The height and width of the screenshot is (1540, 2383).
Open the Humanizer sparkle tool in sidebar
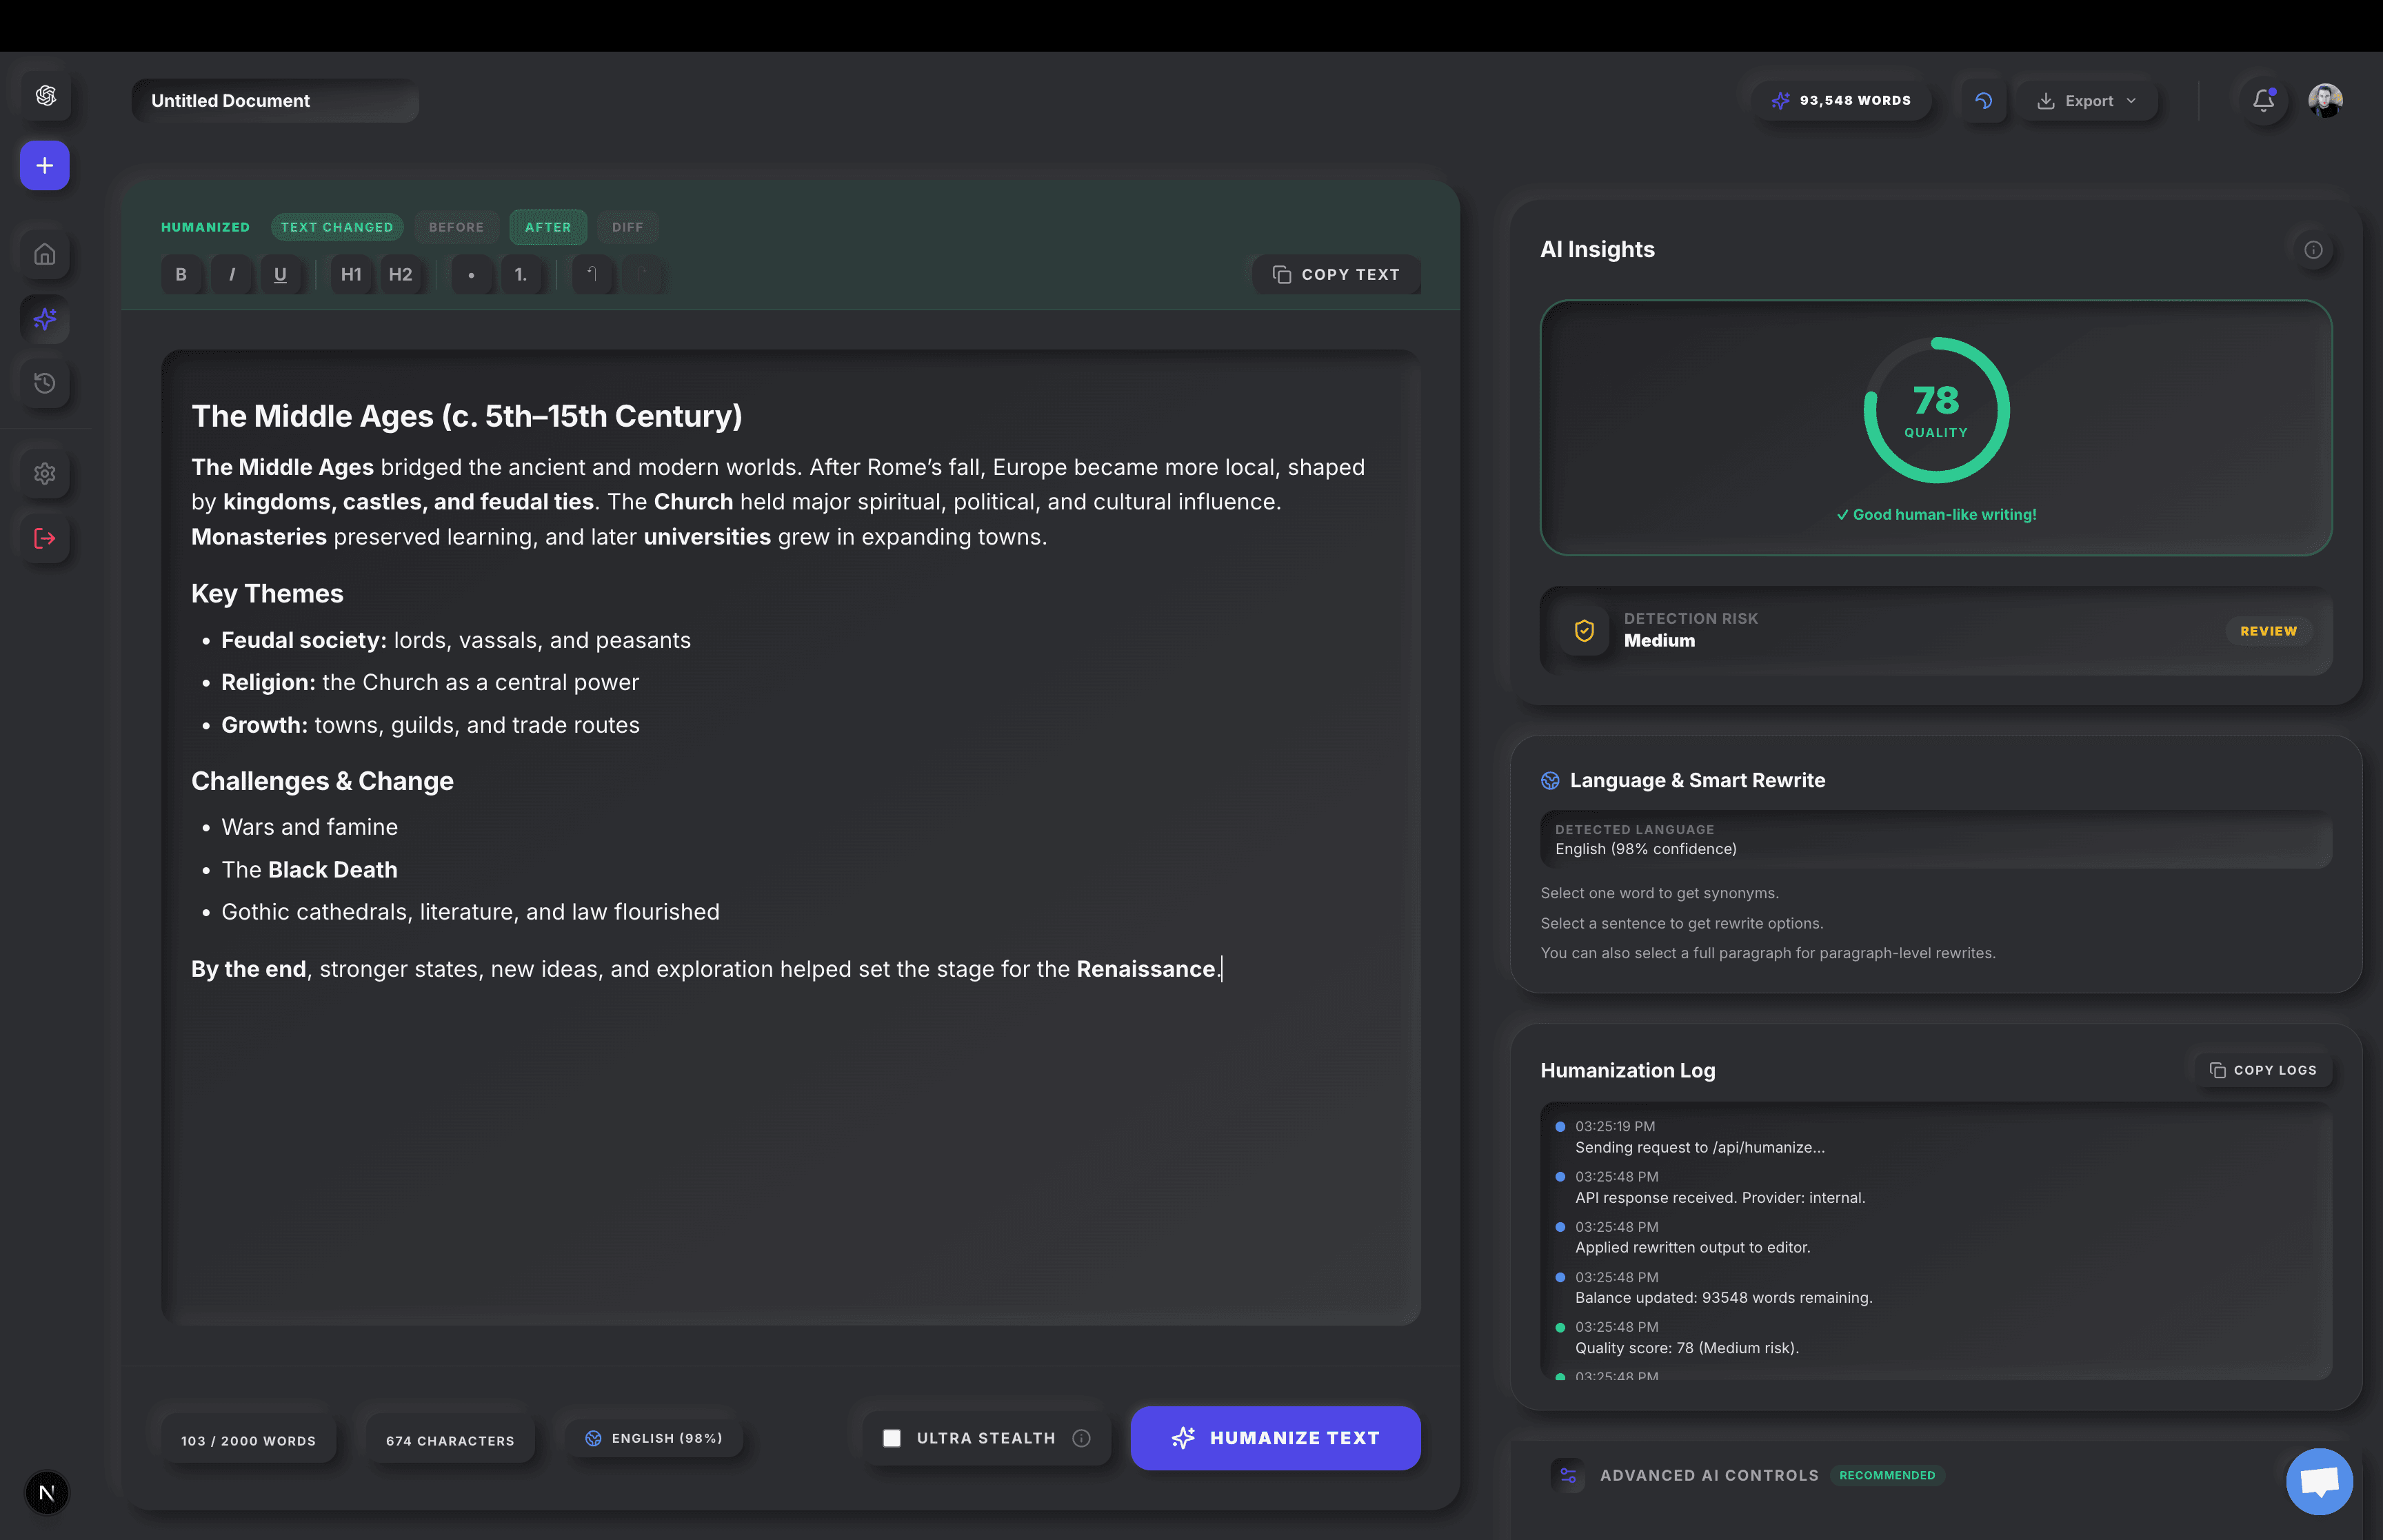(45, 320)
